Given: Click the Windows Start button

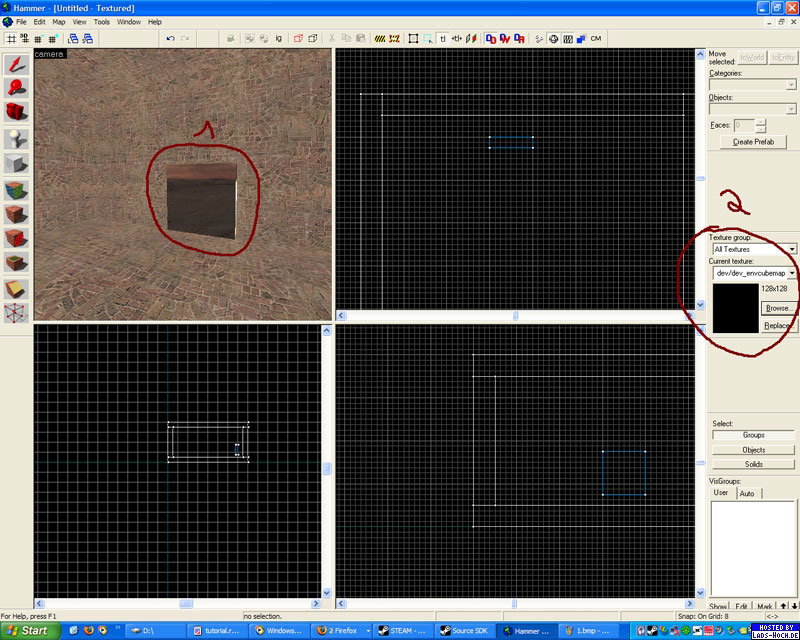Looking at the screenshot, I should [30, 630].
